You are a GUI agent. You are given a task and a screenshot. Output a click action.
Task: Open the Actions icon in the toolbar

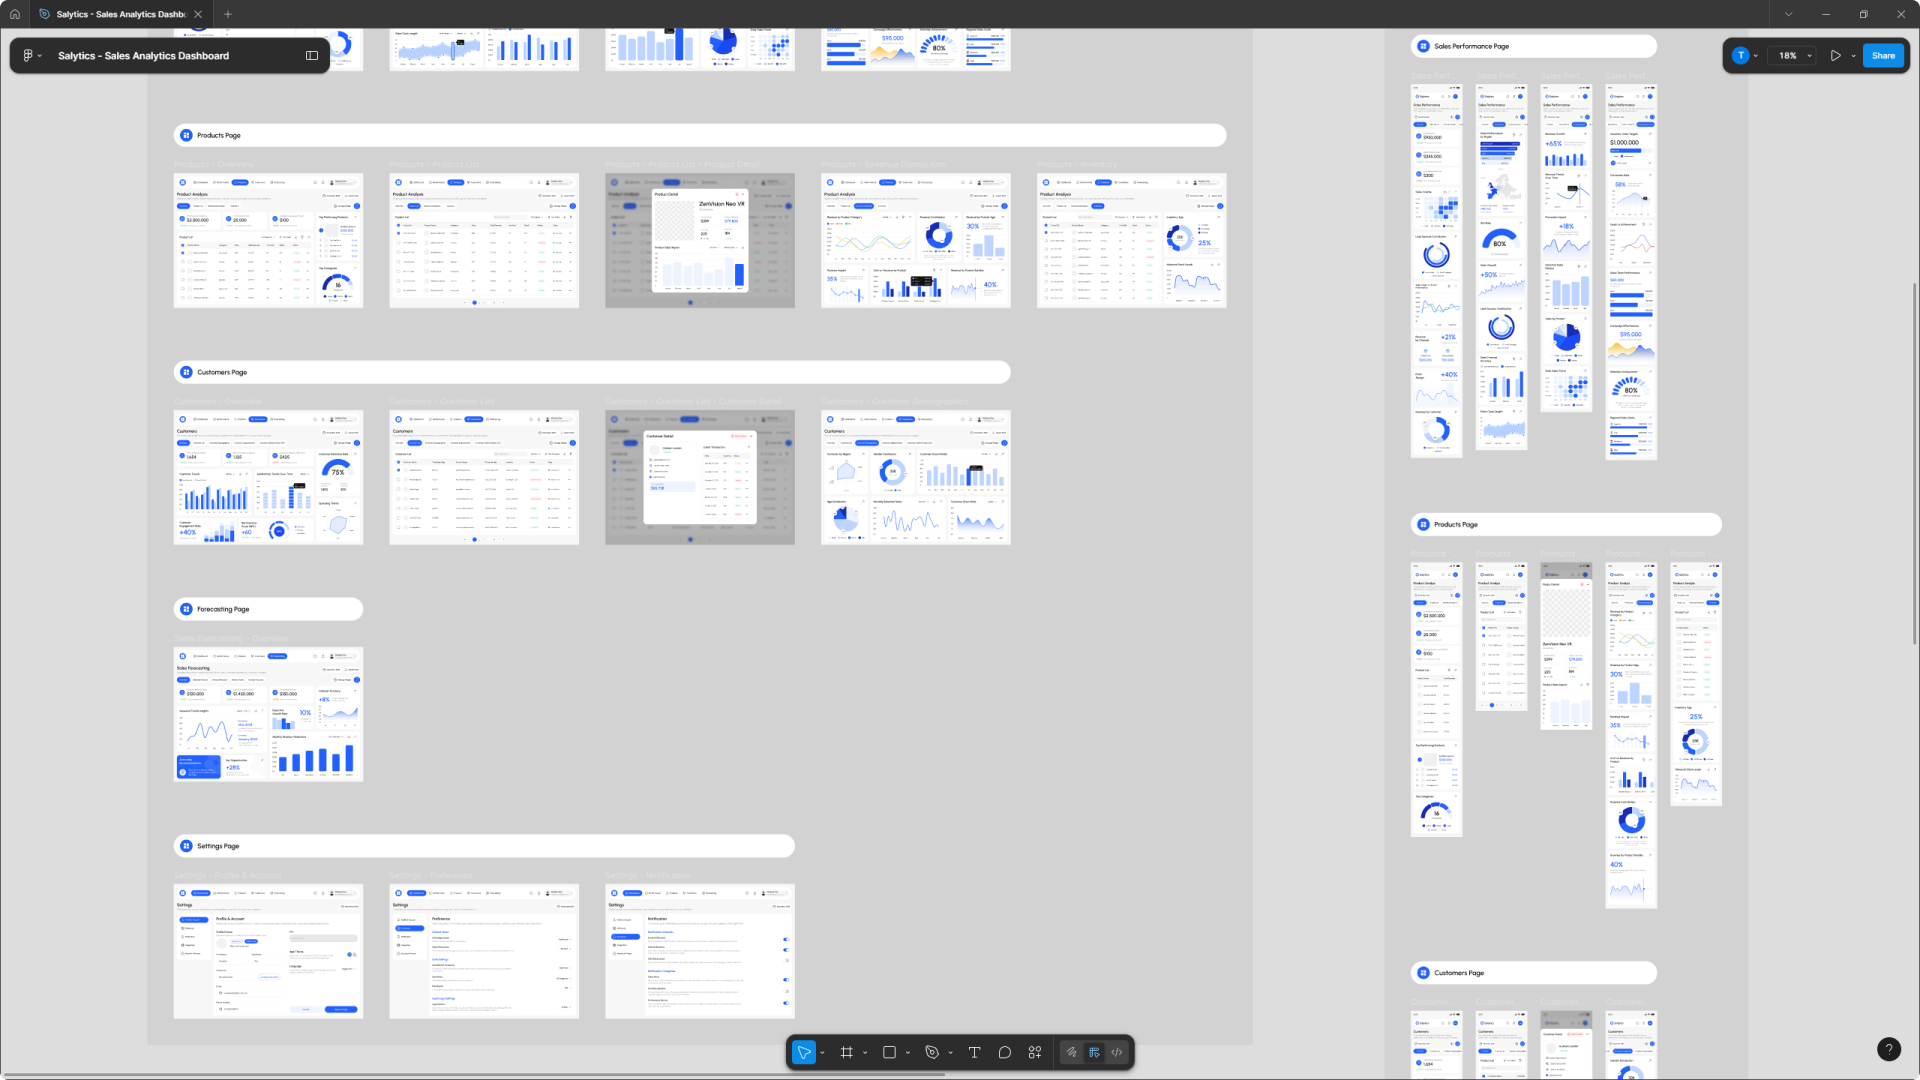point(1034,1052)
